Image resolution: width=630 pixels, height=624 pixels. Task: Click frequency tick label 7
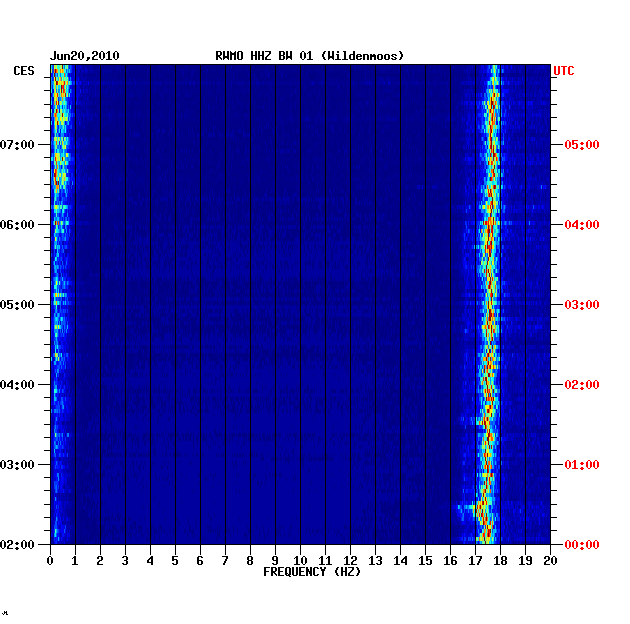coord(225,561)
